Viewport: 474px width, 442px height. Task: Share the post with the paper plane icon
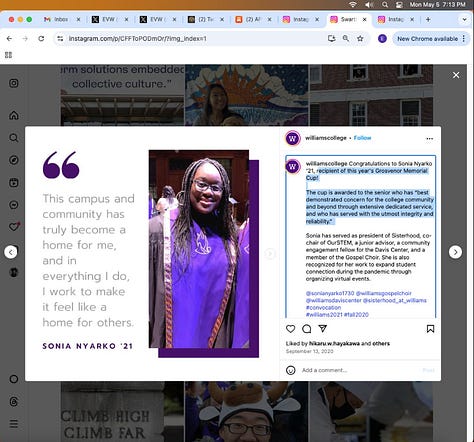(x=323, y=329)
